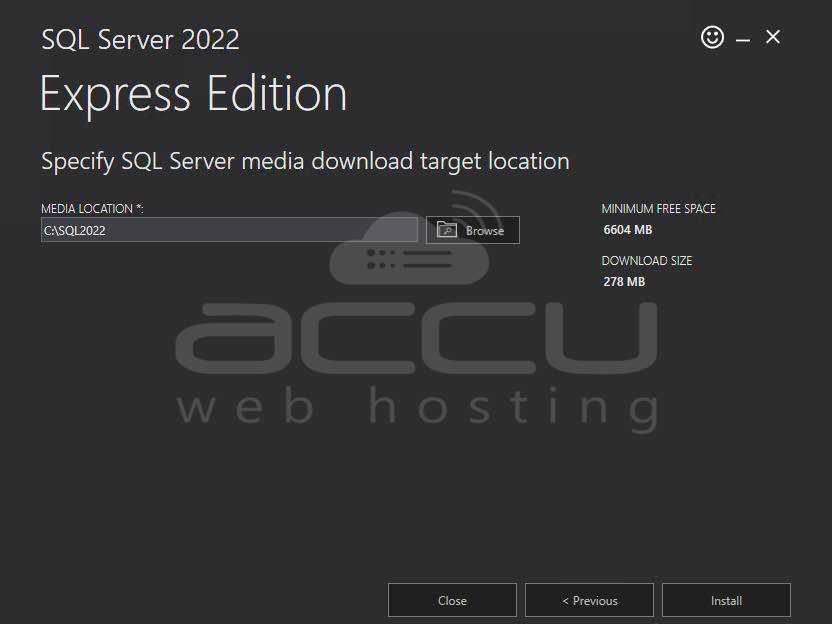The width and height of the screenshot is (832, 624).
Task: Click the folder icon inside the Browse button
Action: coord(447,230)
